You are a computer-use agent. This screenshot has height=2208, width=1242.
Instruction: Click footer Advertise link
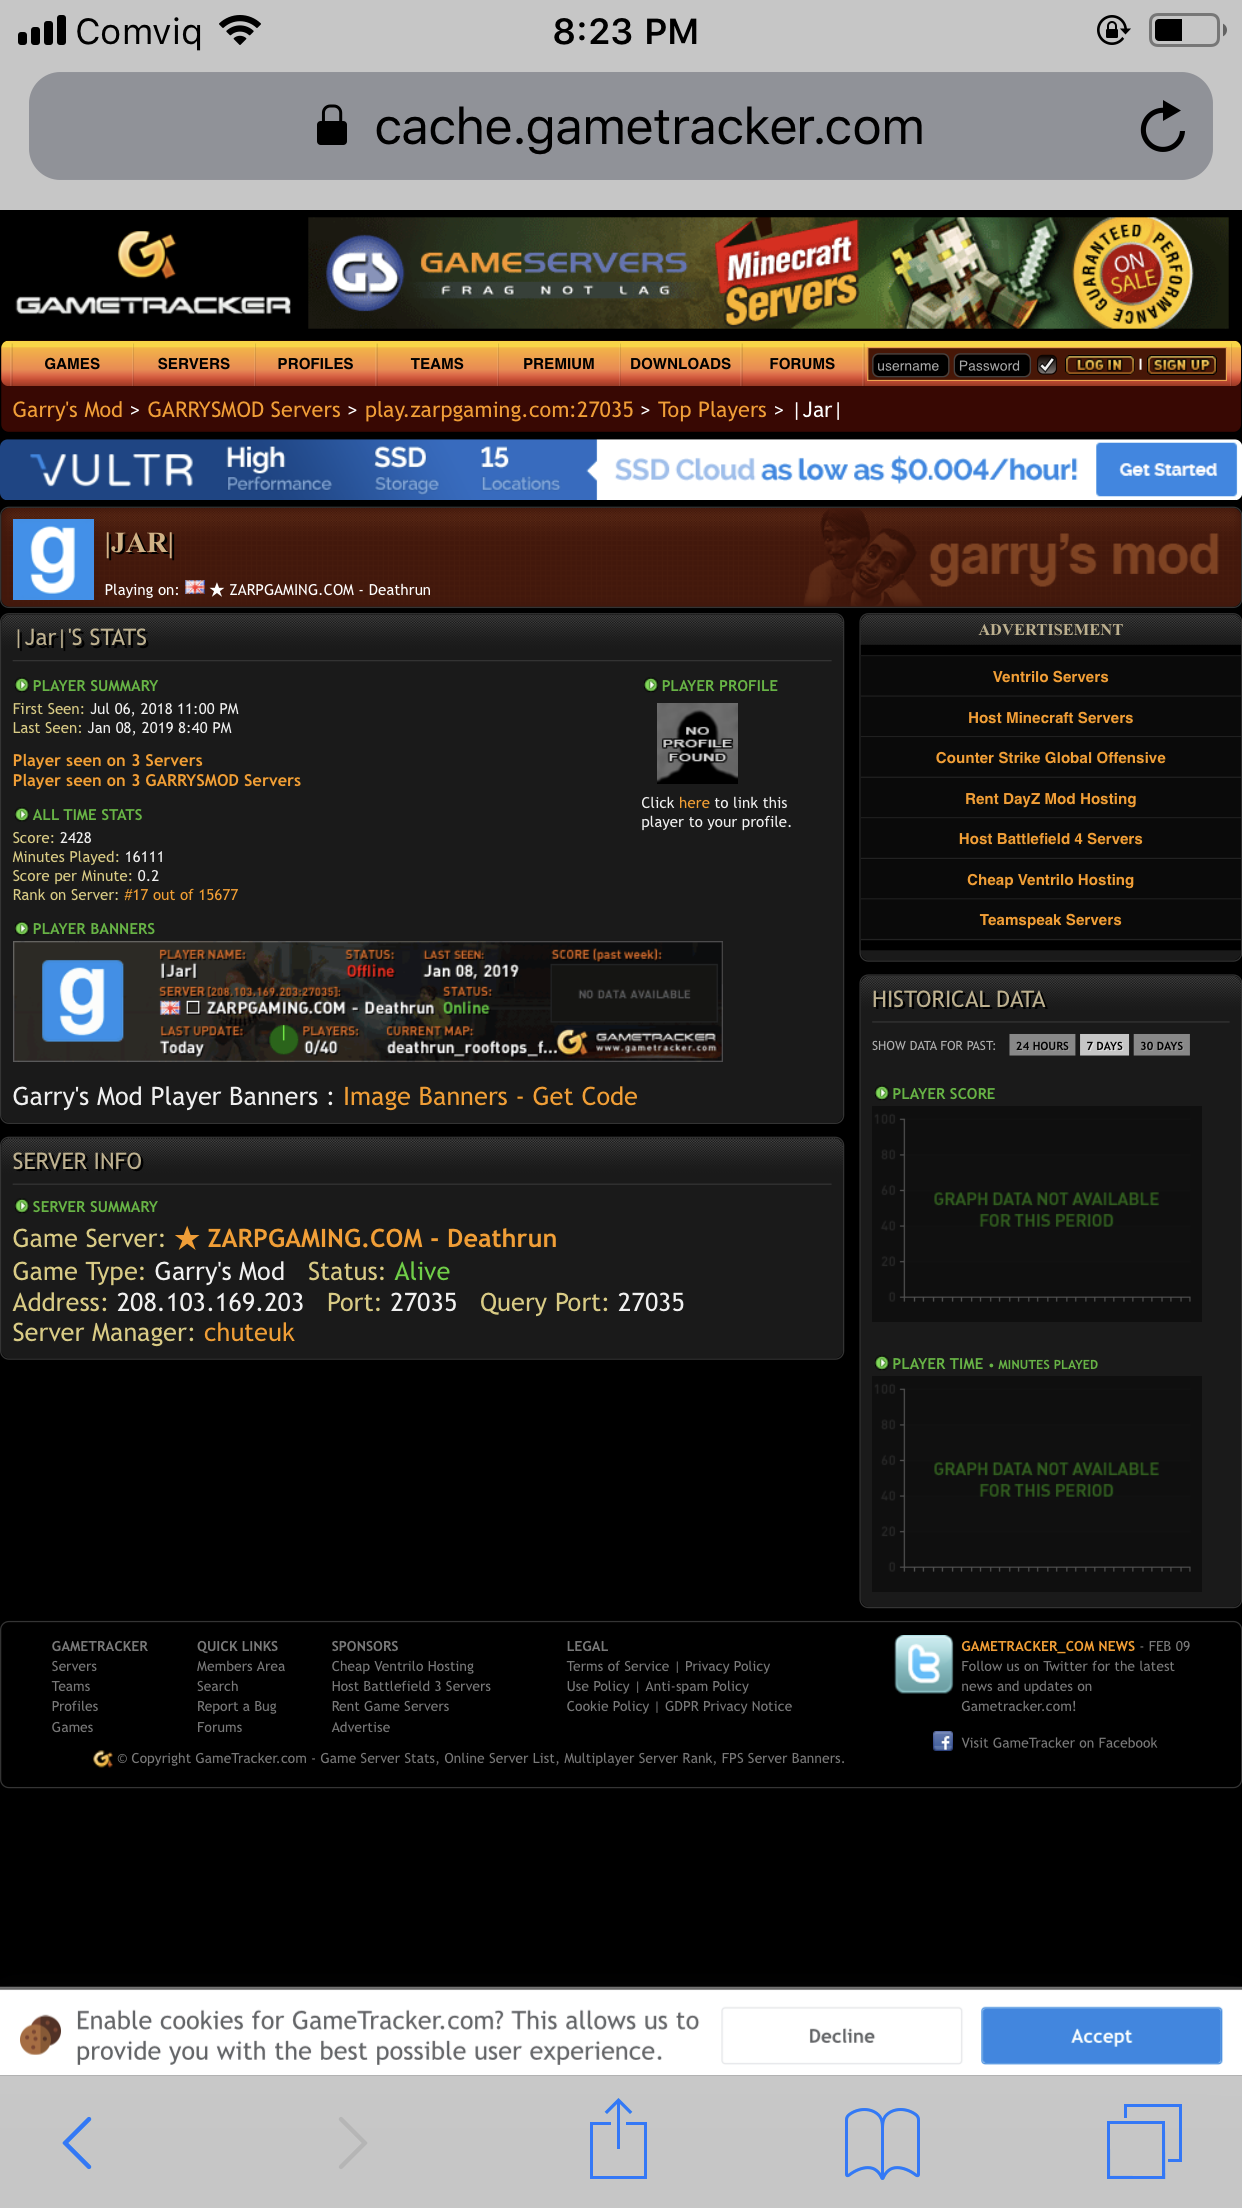(361, 1727)
